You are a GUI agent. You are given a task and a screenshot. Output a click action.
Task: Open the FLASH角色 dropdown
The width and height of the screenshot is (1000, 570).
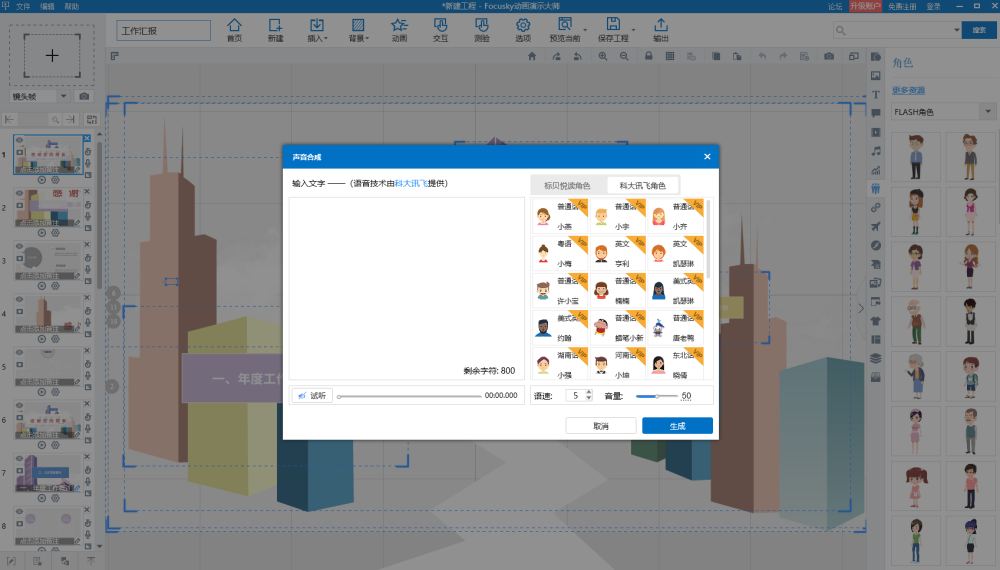[988, 112]
